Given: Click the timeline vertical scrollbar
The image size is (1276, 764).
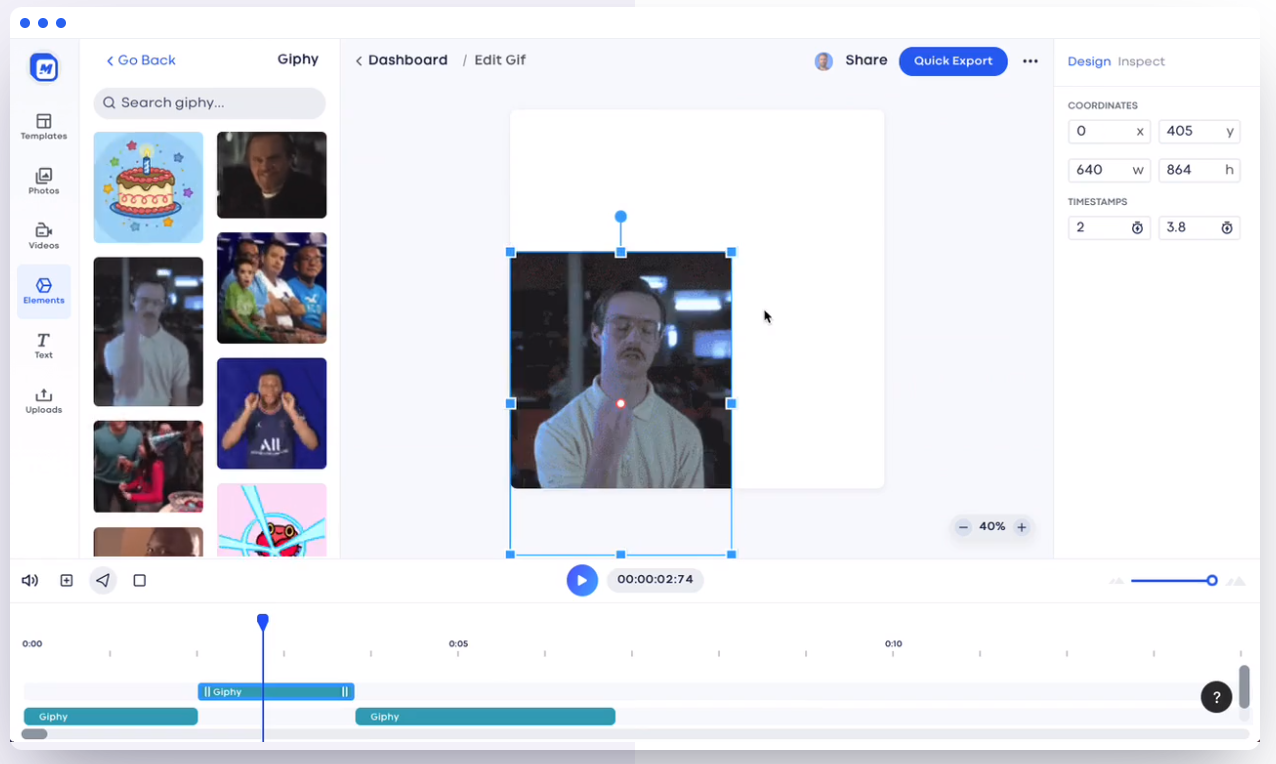Looking at the screenshot, I should click(1244, 687).
